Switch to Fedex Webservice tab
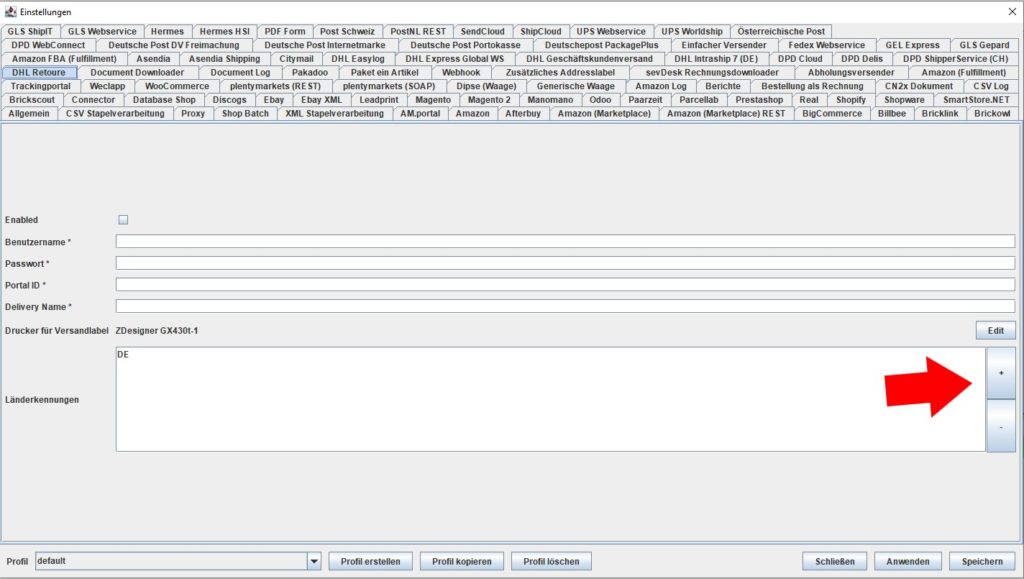1024x579 pixels. point(826,45)
